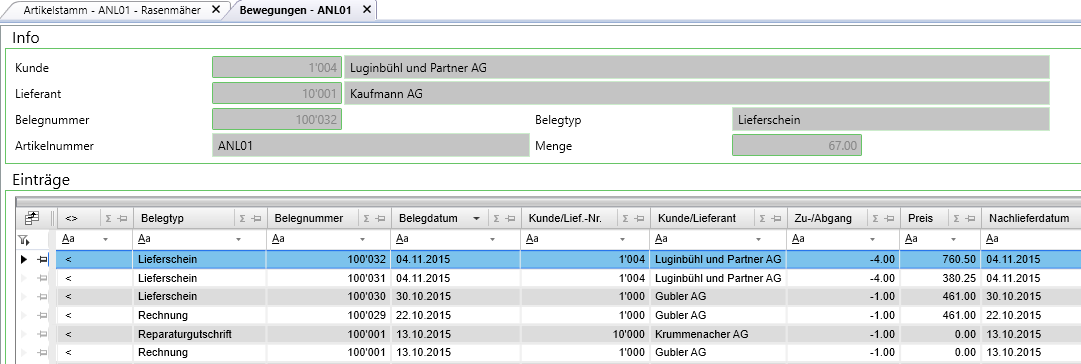The height and width of the screenshot is (364, 1081).
Task: Click the Lieferant name field Kaufmann AG
Action: pyautogui.click(x=696, y=93)
